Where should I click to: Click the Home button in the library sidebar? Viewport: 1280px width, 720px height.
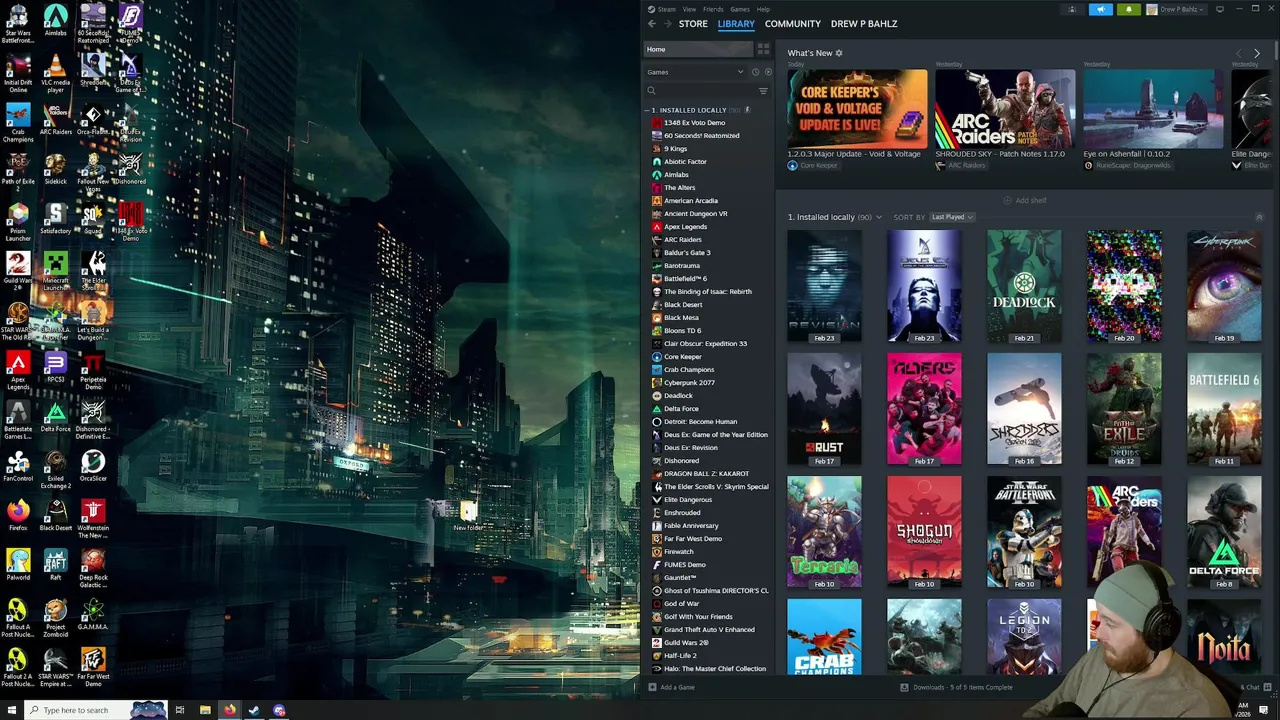[698, 49]
